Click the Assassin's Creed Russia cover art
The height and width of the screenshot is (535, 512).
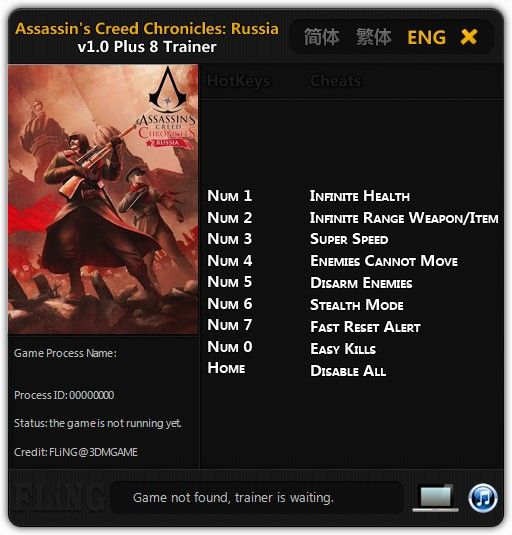(103, 199)
